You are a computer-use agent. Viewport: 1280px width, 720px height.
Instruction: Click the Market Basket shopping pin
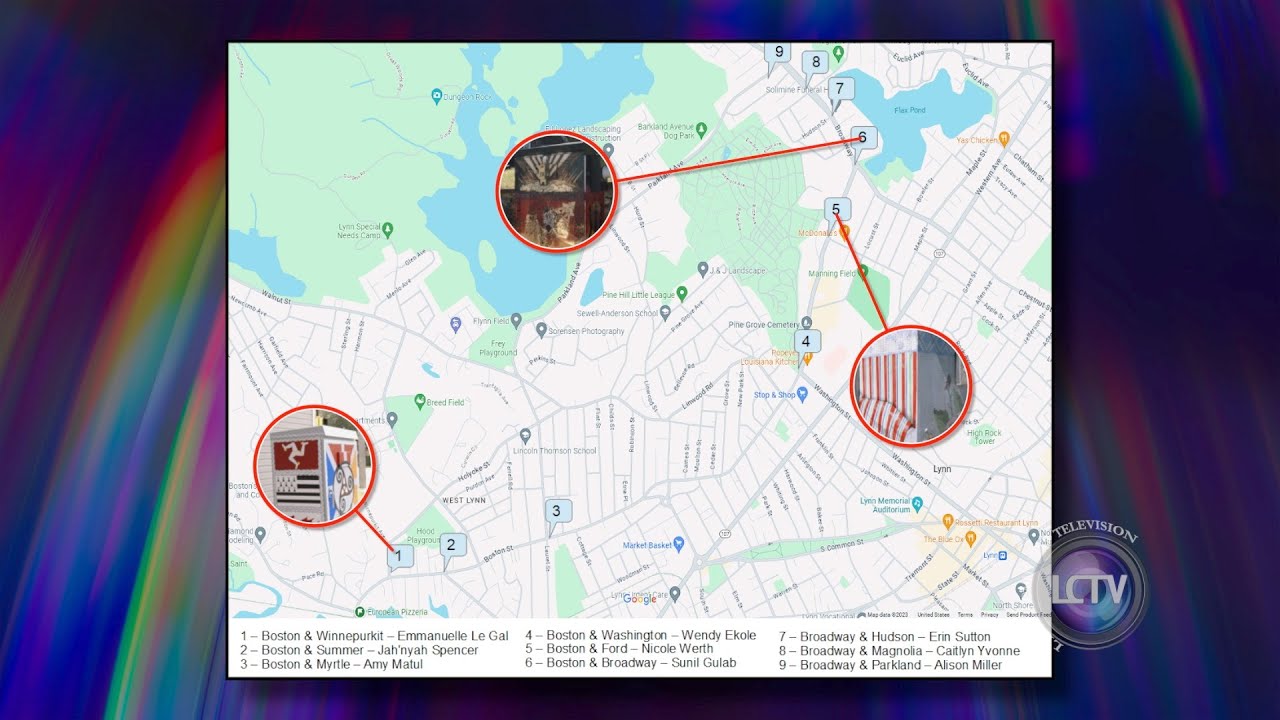pos(679,544)
